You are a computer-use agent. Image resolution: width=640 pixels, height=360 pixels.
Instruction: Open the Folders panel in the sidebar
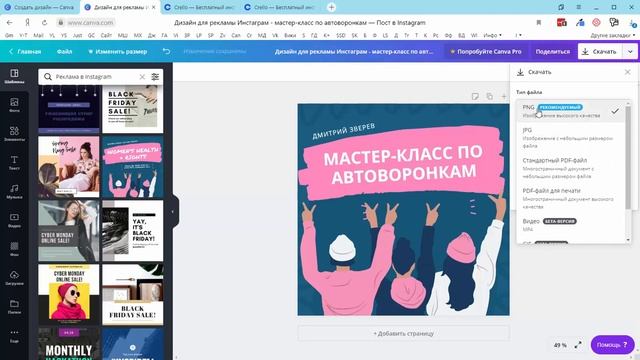pyautogui.click(x=14, y=307)
